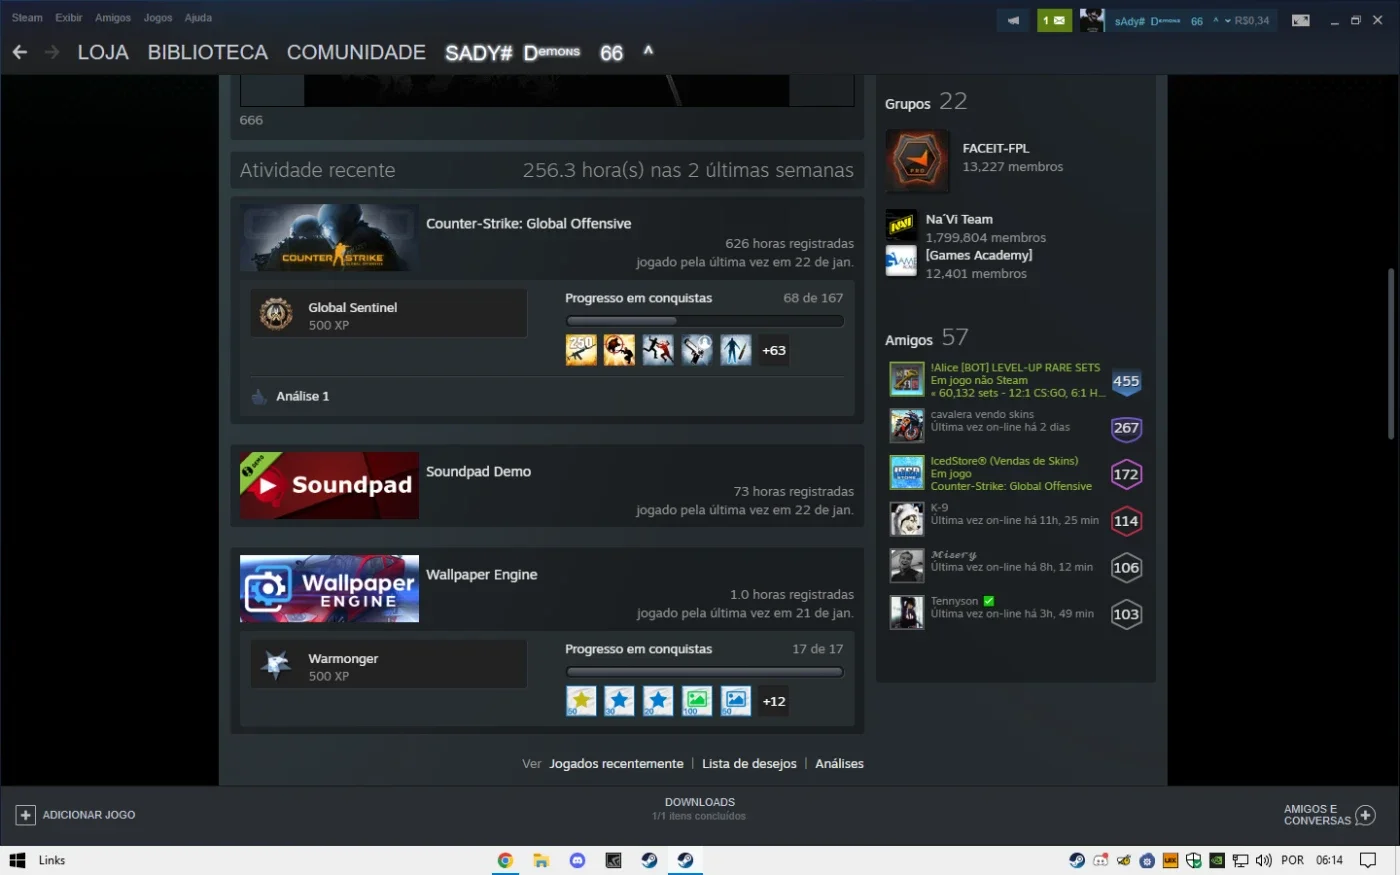Open the Windows notification center icon
This screenshot has height=875, width=1400.
[x=1369, y=860]
